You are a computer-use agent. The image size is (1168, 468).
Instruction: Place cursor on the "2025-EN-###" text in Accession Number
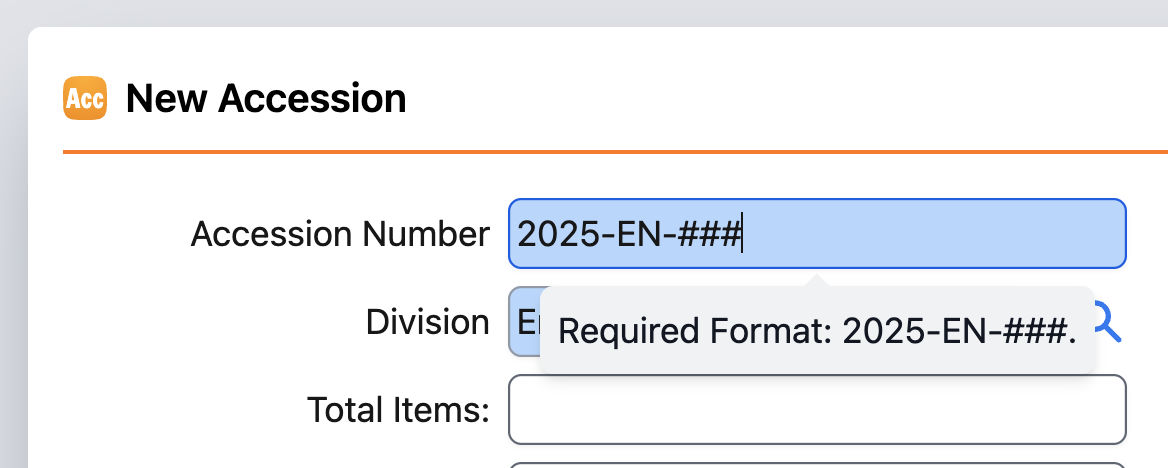pyautogui.click(x=628, y=234)
